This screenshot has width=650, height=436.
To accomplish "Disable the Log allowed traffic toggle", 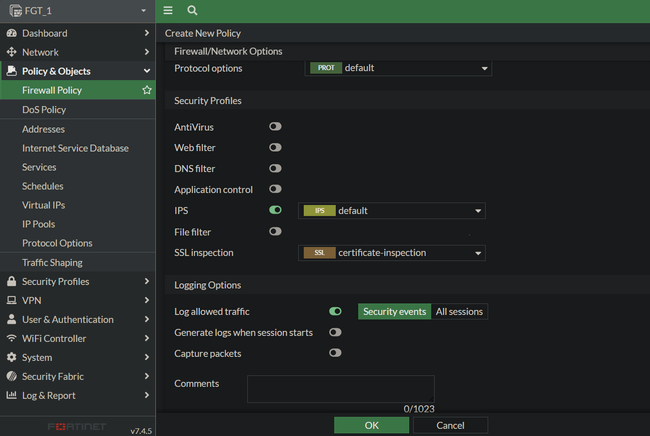I will click(335, 312).
